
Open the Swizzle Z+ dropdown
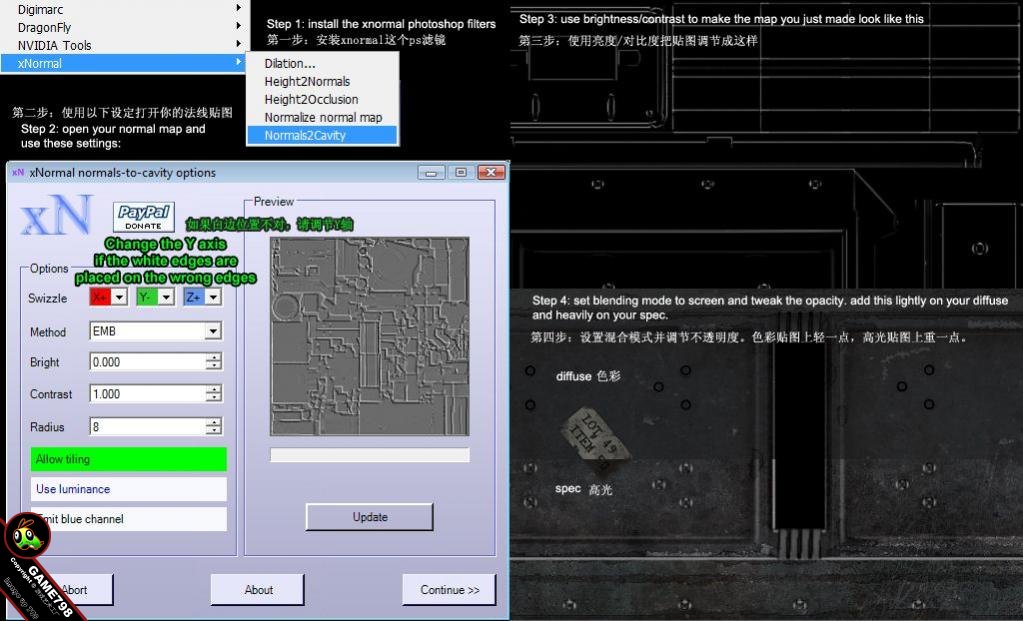[213, 297]
